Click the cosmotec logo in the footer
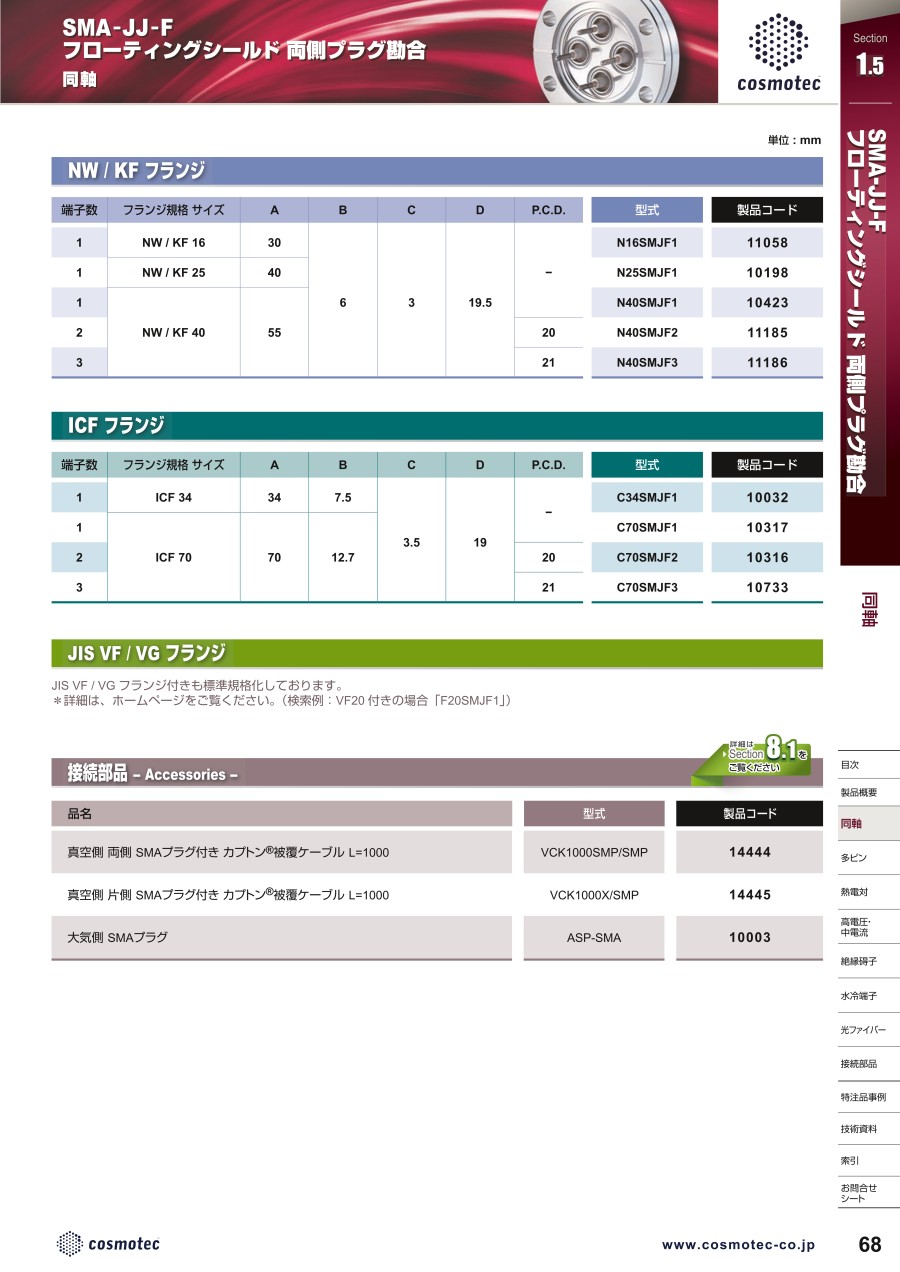900x1272 pixels. (x=109, y=1244)
